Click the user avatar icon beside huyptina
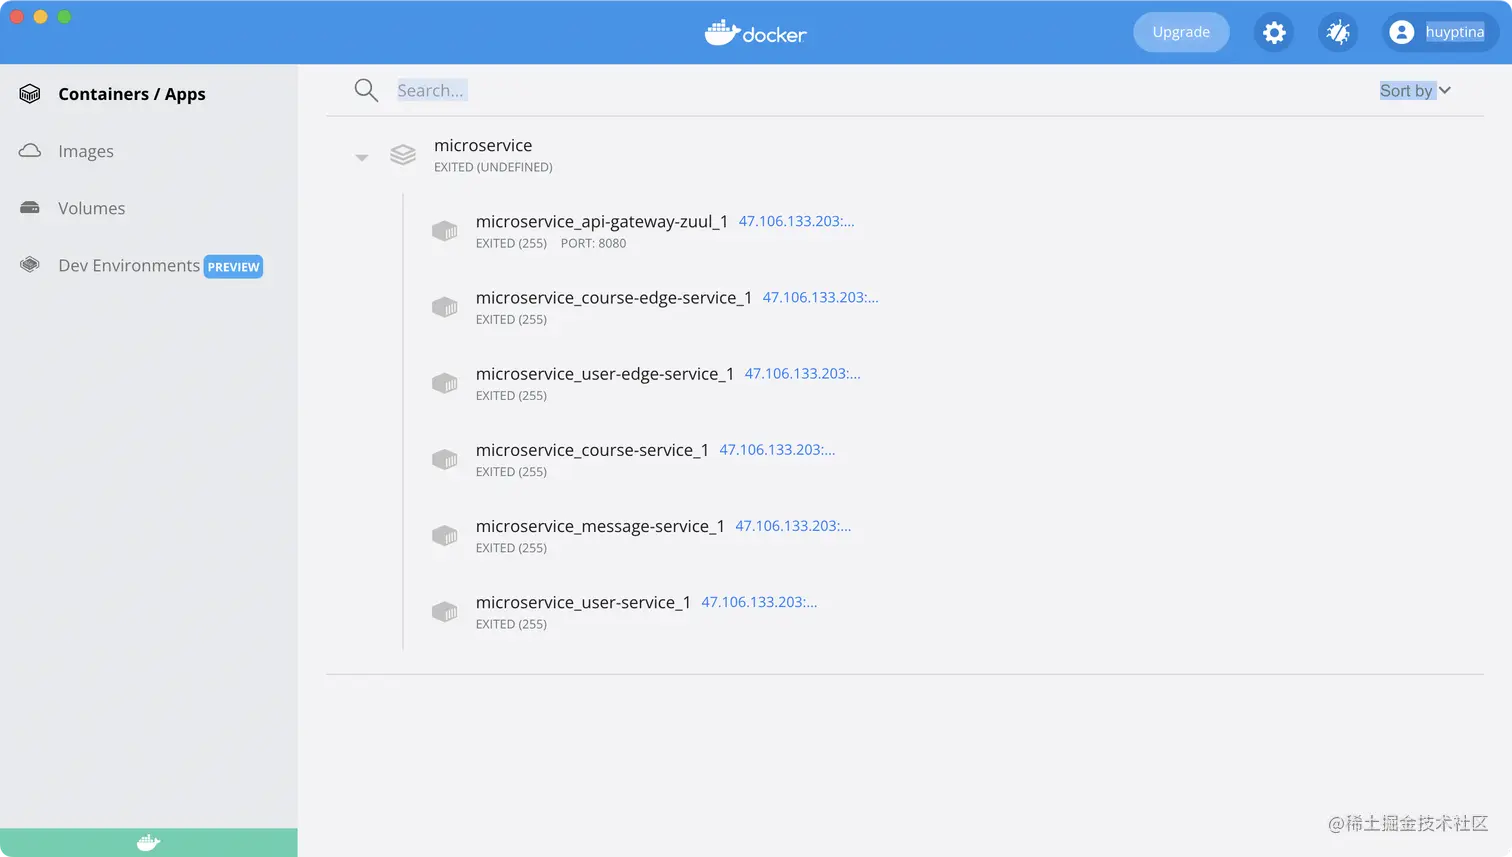 1402,33
